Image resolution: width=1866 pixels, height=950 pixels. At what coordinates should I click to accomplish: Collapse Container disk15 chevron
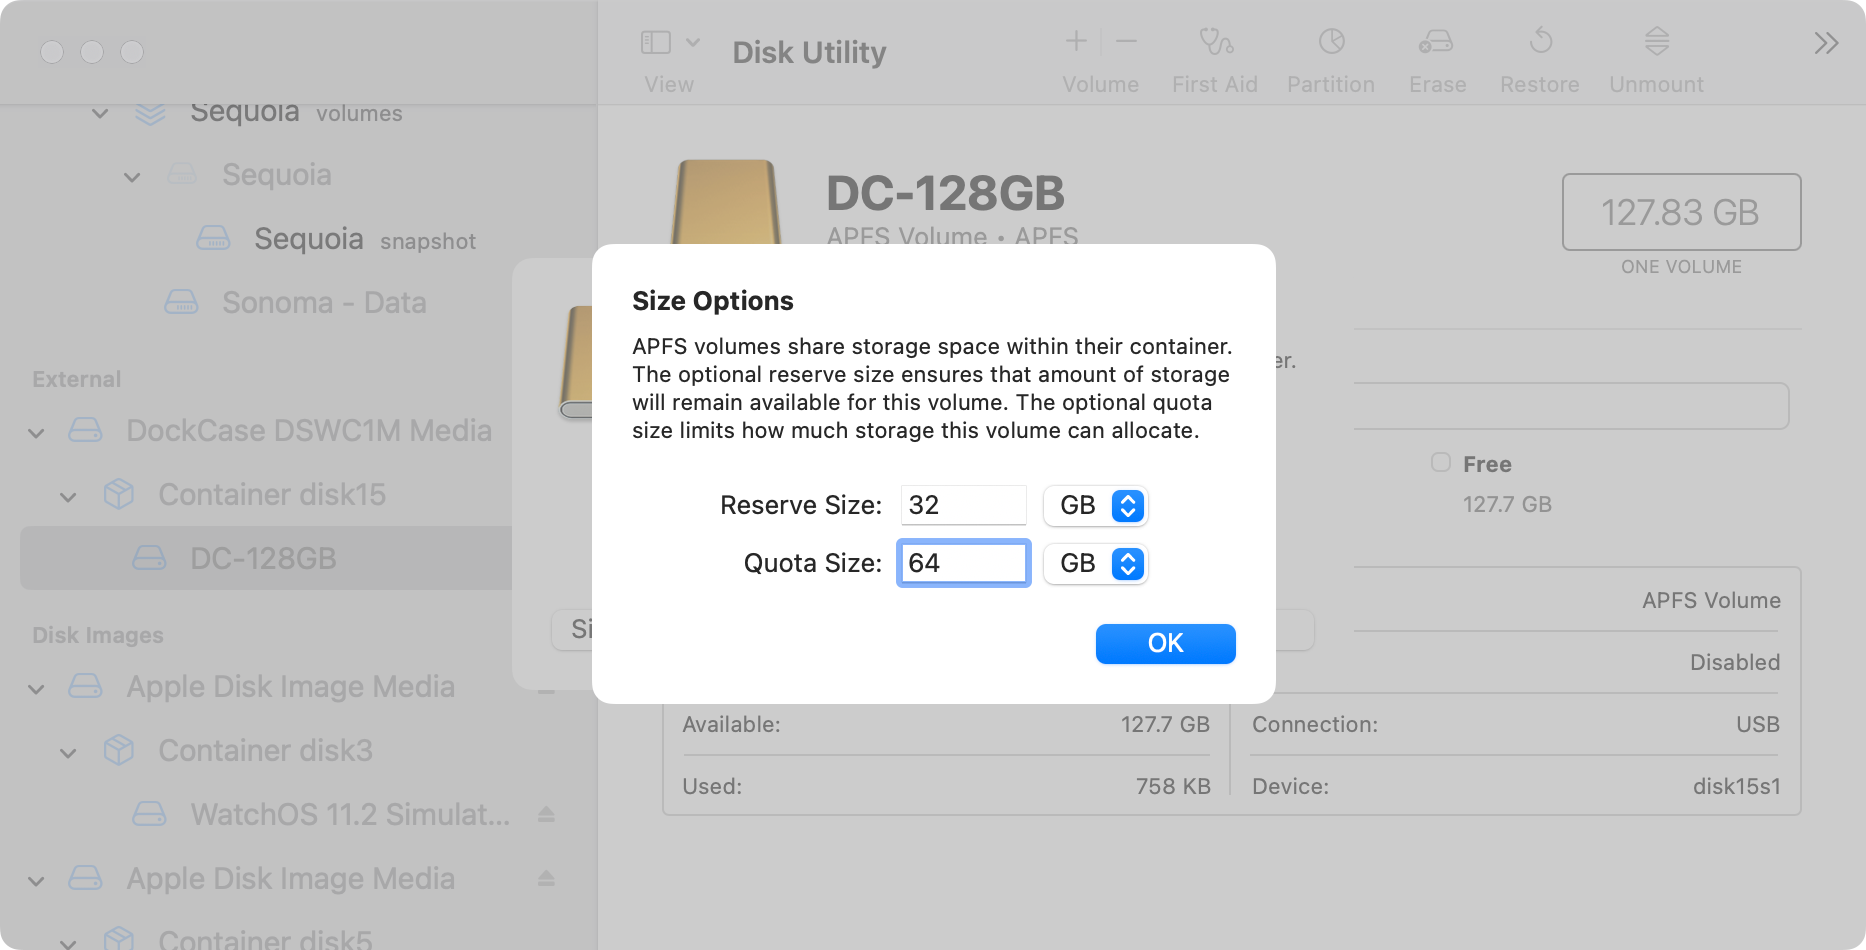[x=68, y=497]
